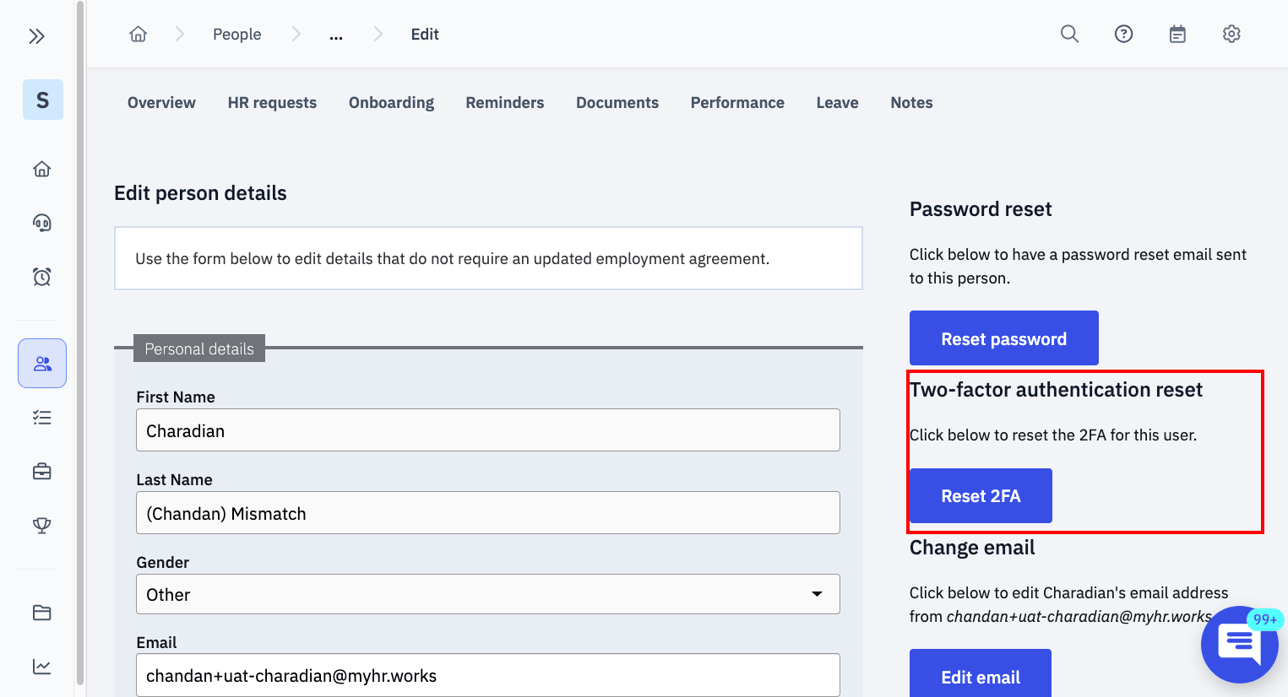Focus the First Name field

(488, 430)
